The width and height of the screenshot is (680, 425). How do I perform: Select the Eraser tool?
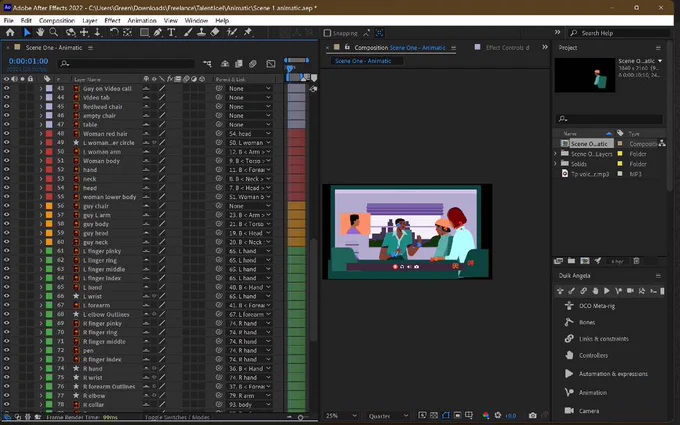pos(215,33)
